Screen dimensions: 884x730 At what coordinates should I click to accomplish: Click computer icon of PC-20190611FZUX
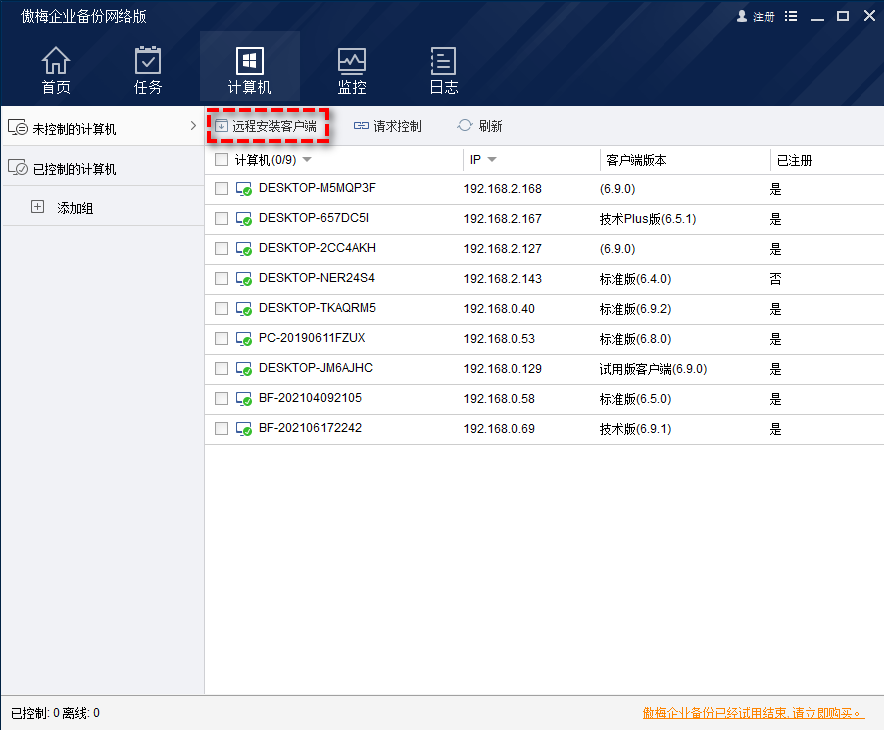tap(244, 339)
